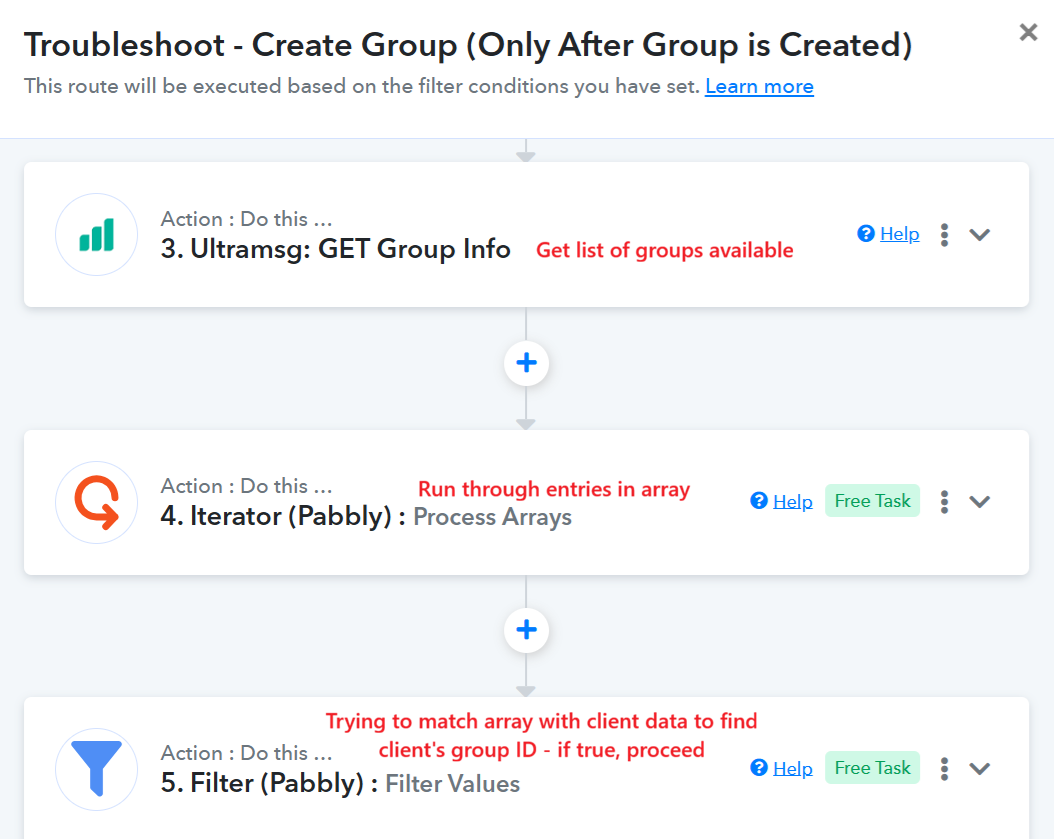The image size is (1054, 839).
Task: Click the Free Task badge on Iterator step
Action: pos(873,501)
